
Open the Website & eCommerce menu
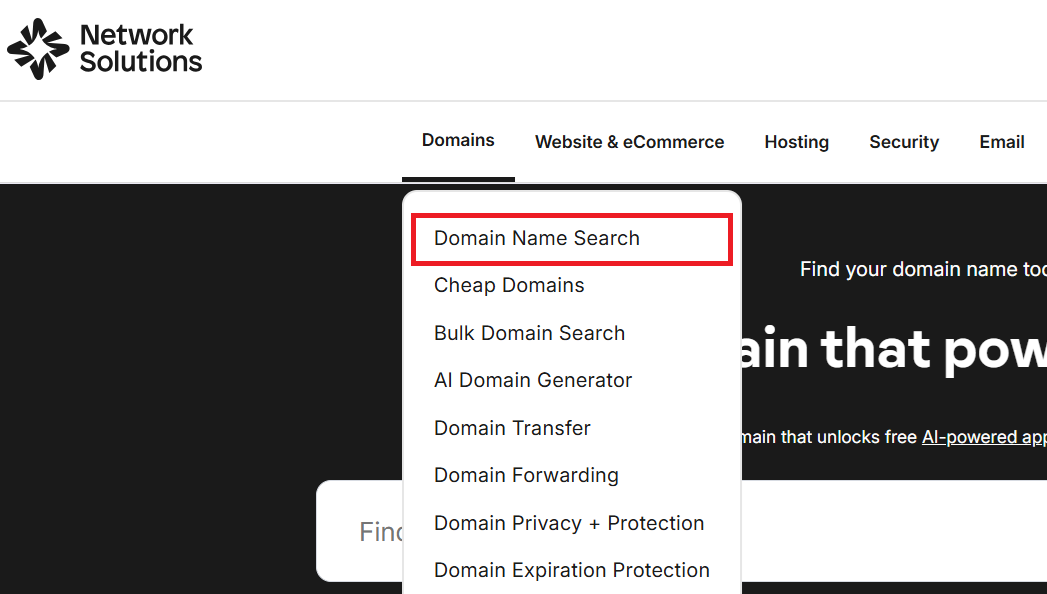(629, 142)
